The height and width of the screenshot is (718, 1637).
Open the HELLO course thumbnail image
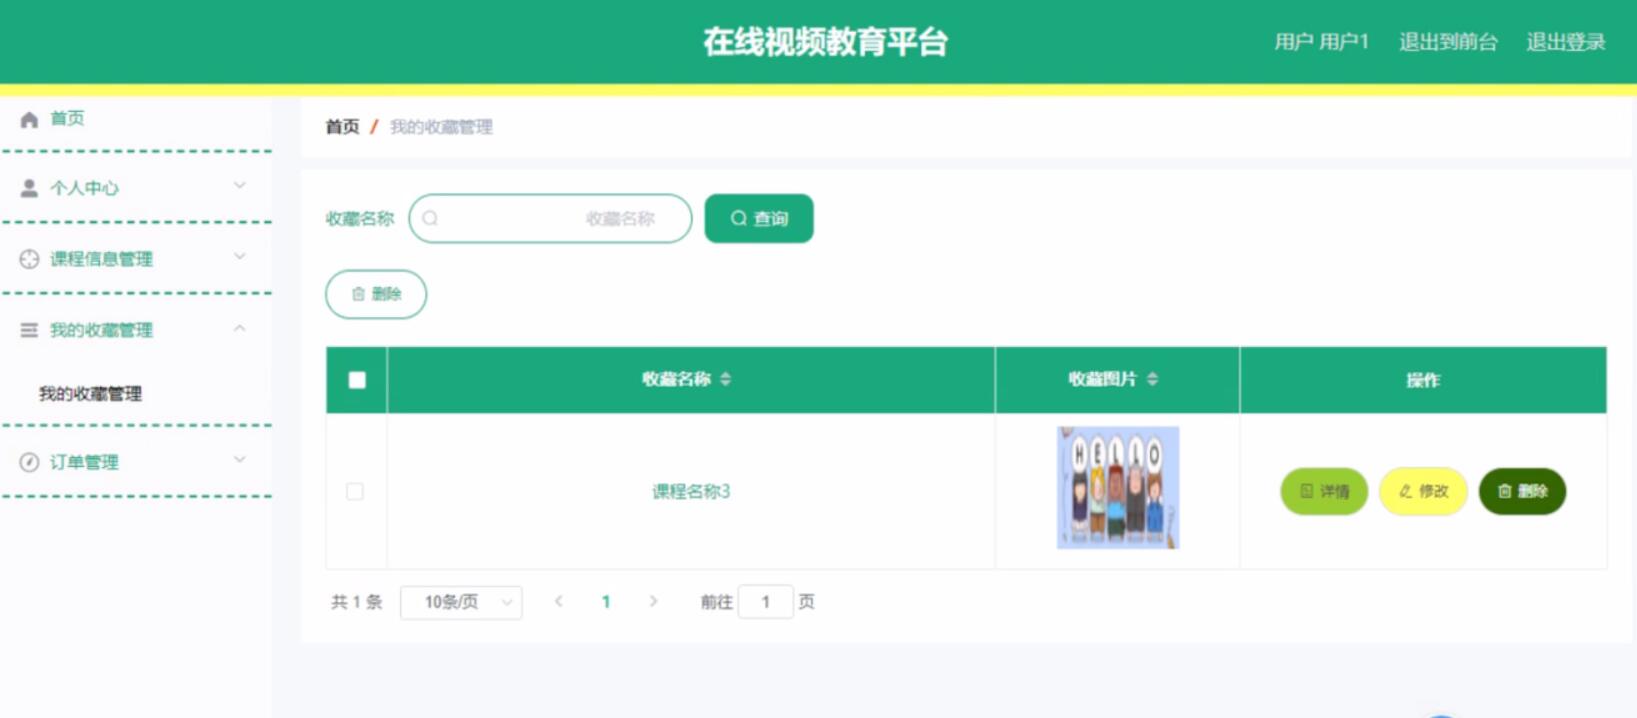point(1118,488)
